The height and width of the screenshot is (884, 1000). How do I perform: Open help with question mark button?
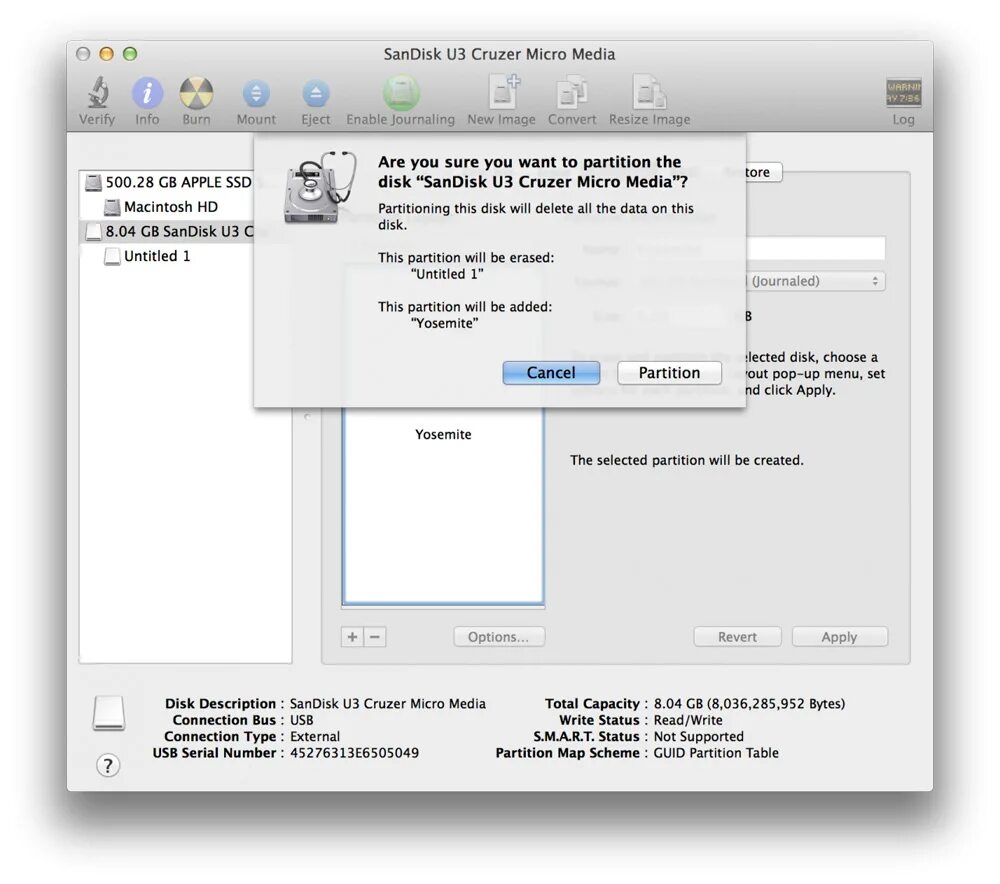tap(108, 765)
